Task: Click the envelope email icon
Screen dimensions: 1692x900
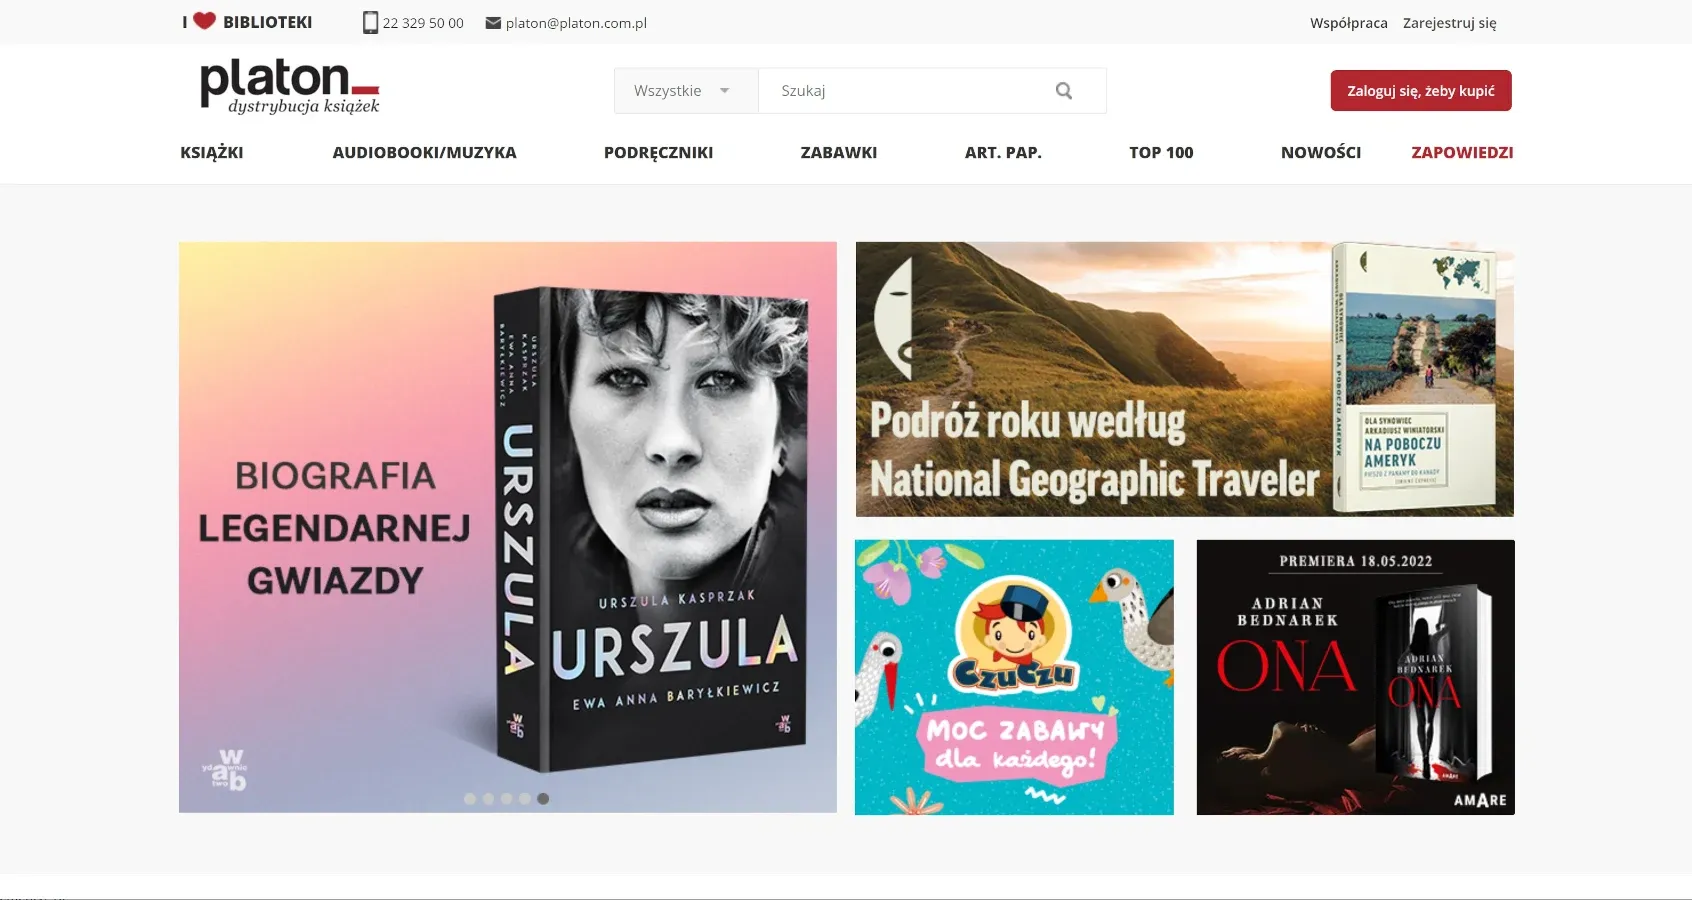Action: tap(493, 23)
